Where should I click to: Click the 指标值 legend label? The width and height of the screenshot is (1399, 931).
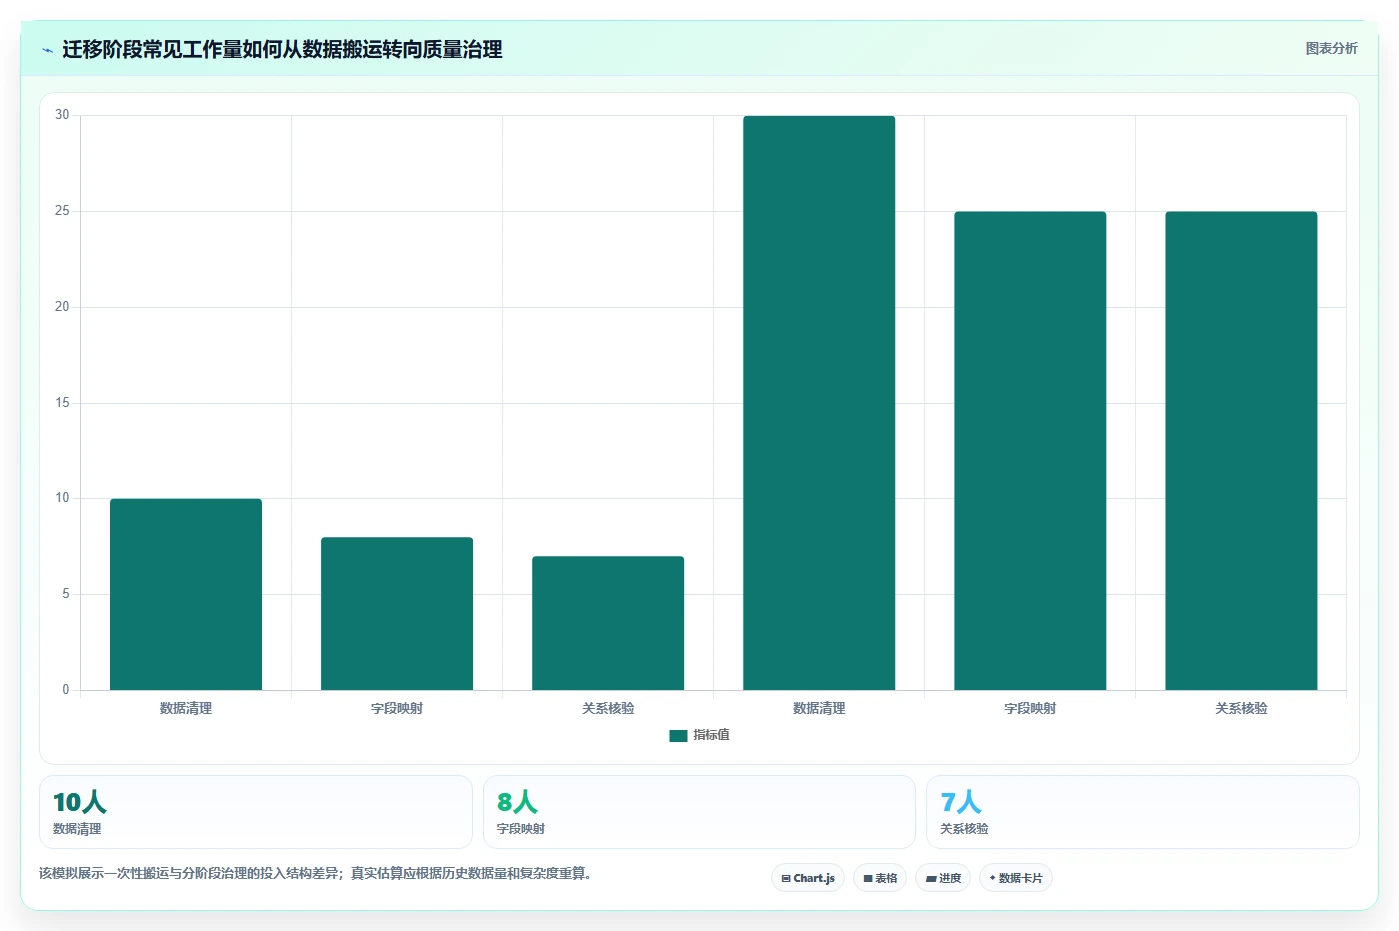[x=711, y=735]
